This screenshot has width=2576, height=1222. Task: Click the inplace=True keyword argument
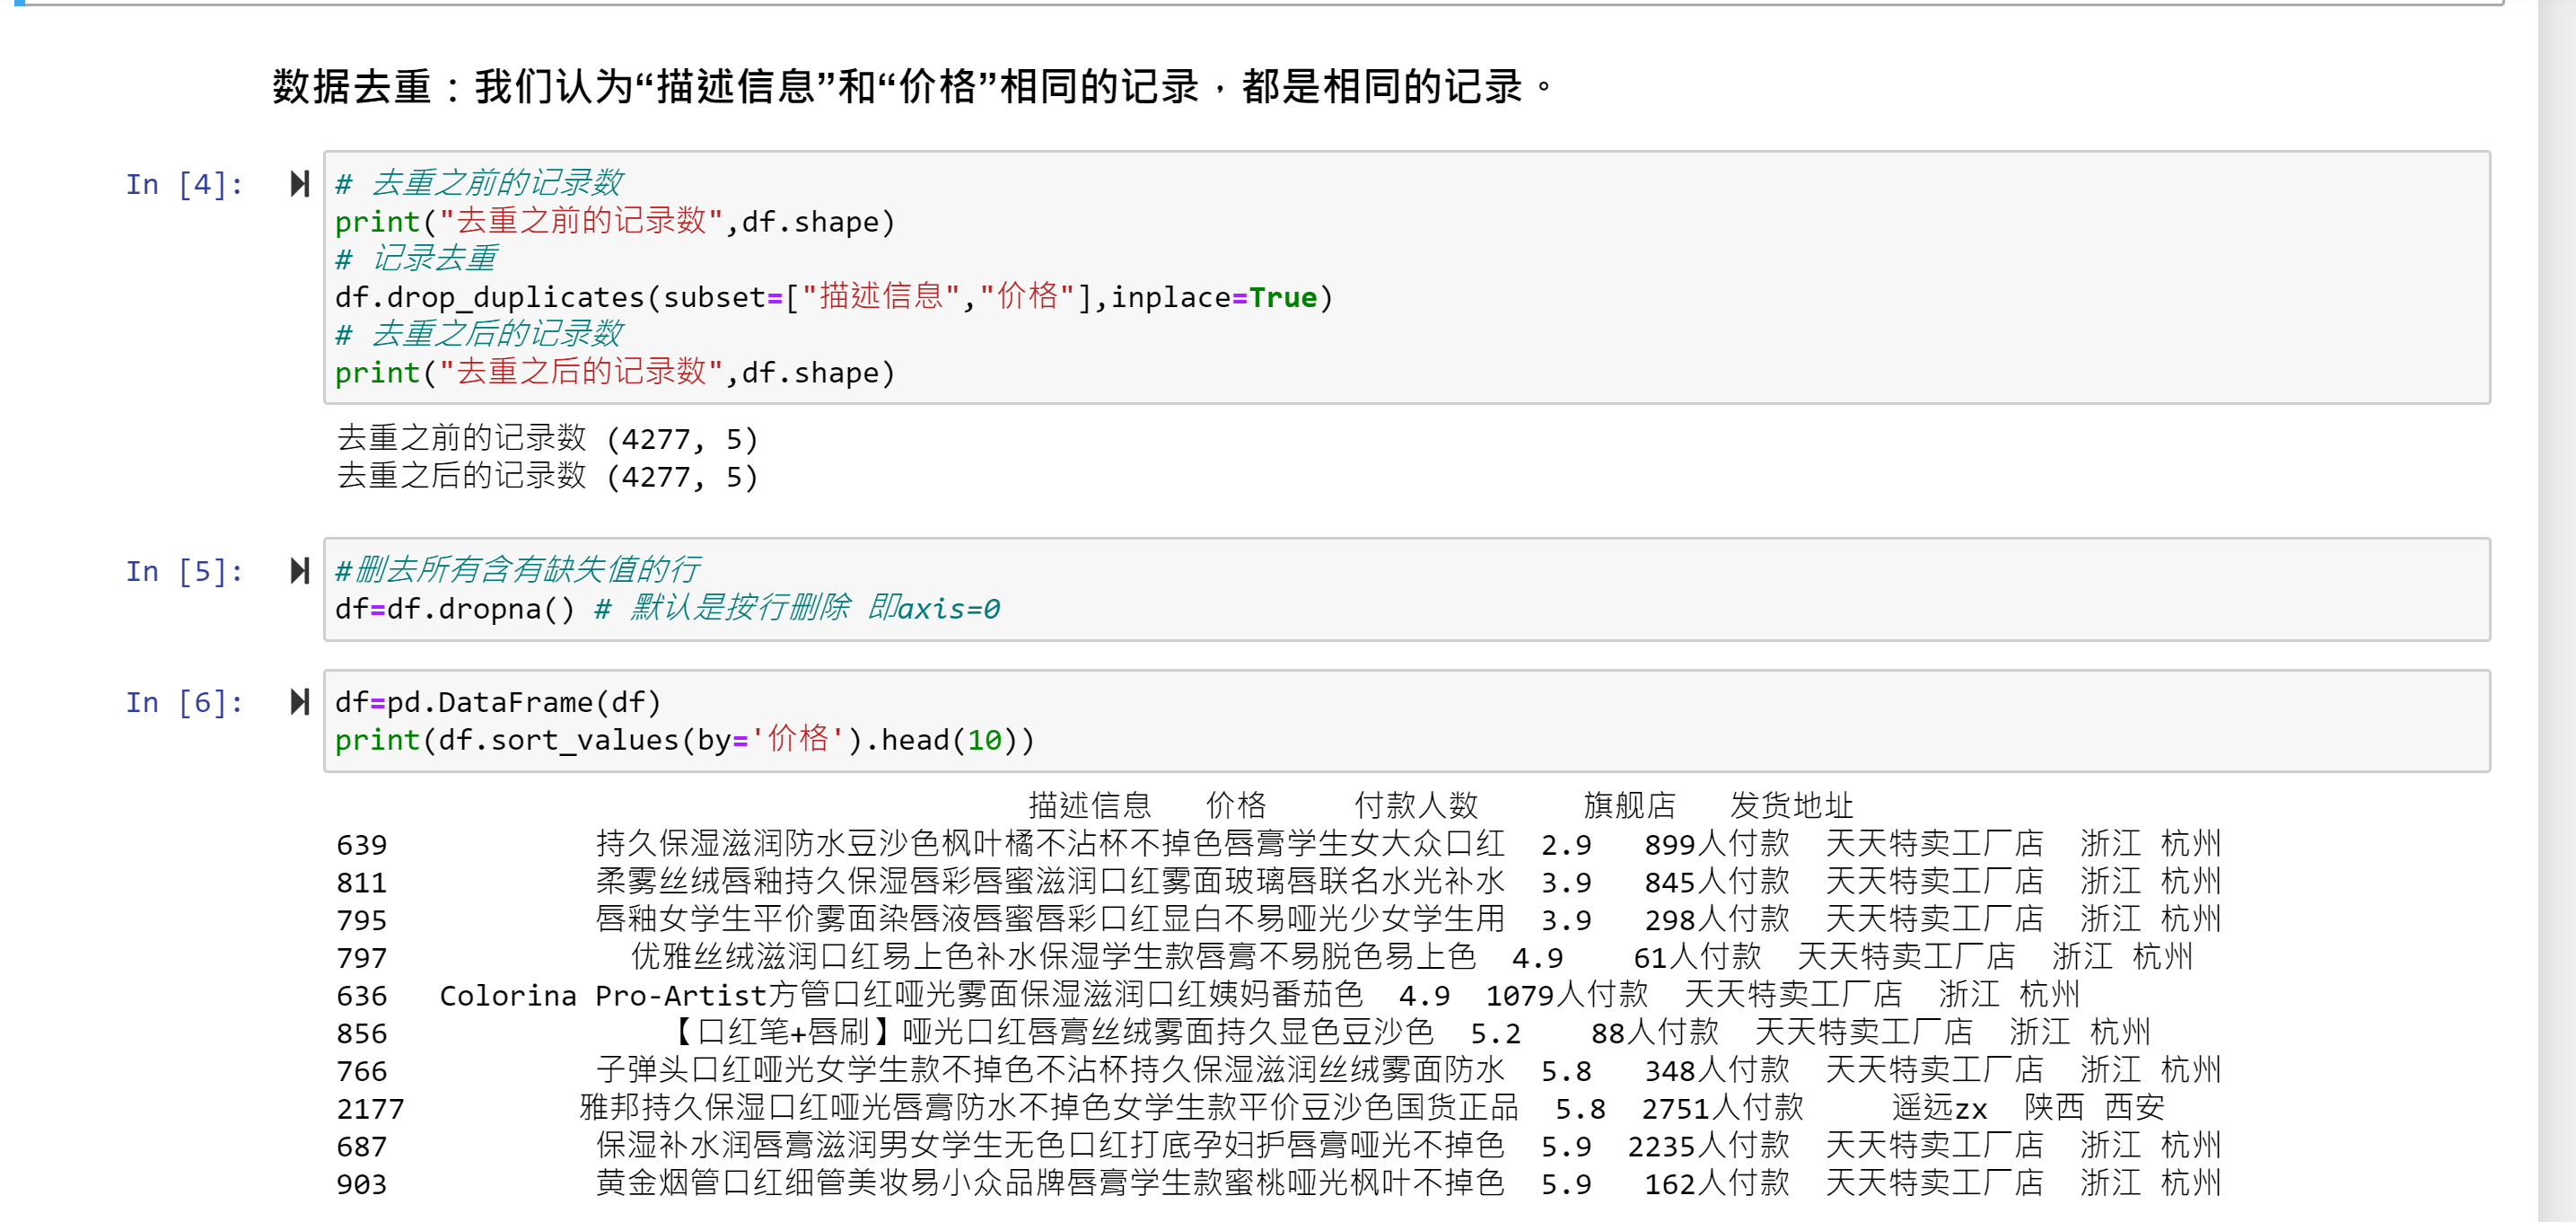point(1214,298)
